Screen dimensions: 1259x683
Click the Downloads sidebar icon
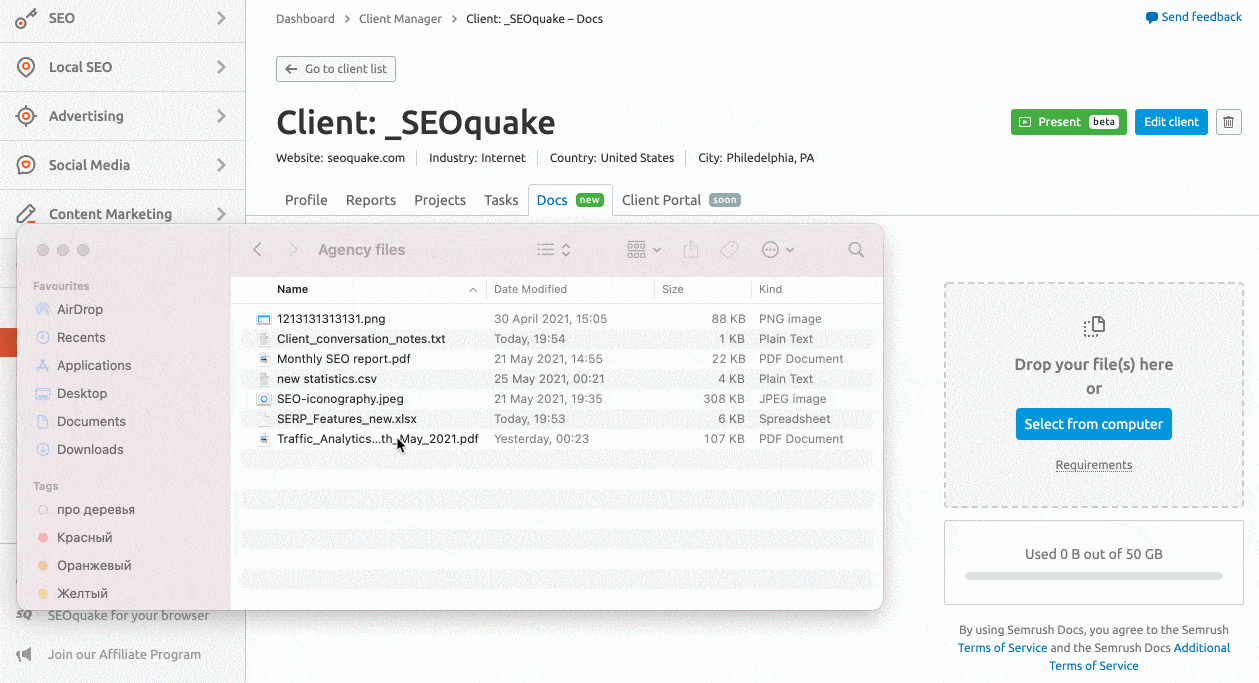pos(43,450)
